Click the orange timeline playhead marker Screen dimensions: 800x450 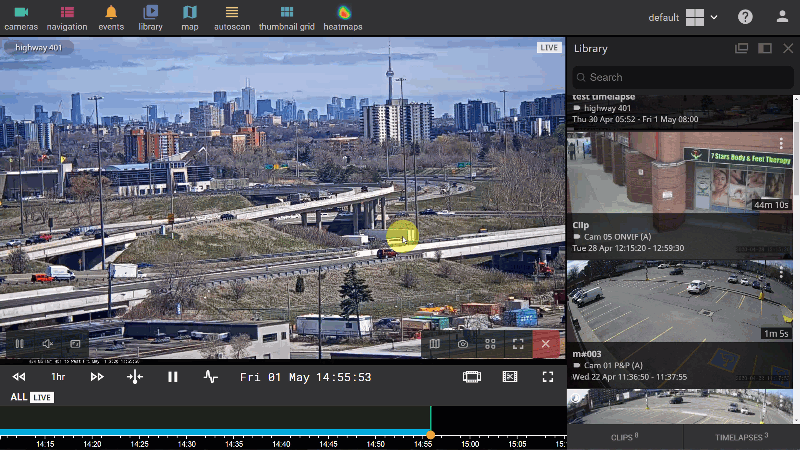click(x=430, y=434)
